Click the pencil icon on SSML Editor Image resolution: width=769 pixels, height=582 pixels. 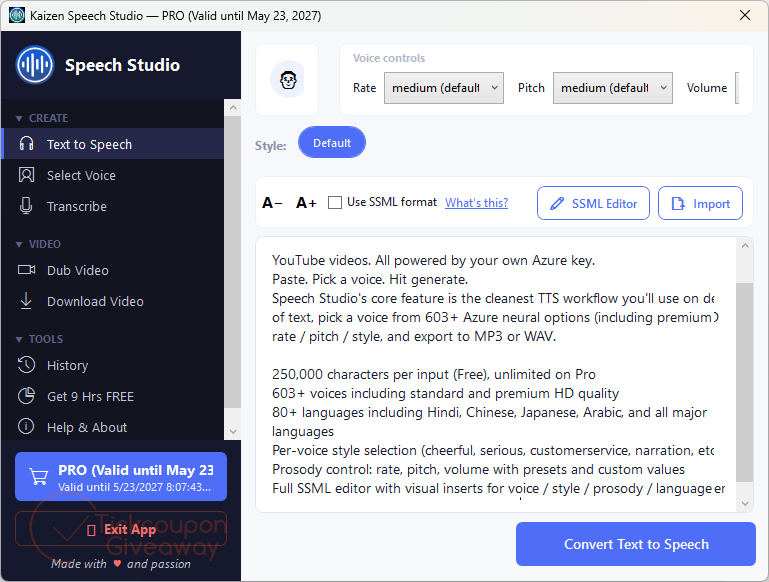[557, 203]
